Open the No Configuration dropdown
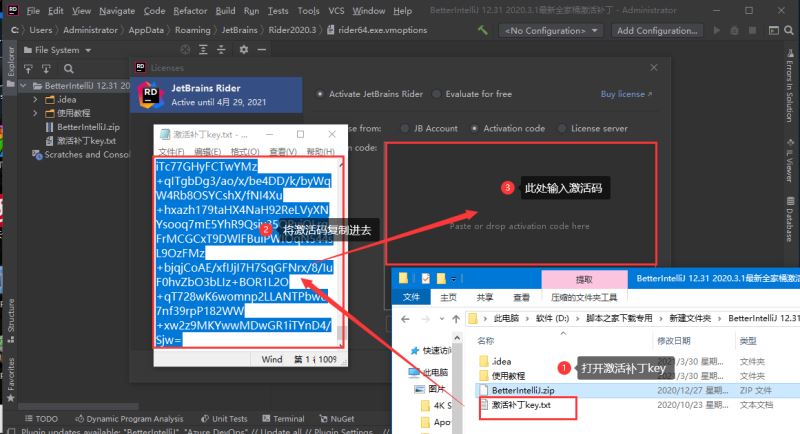This screenshot has height=434, width=800. tap(551, 31)
